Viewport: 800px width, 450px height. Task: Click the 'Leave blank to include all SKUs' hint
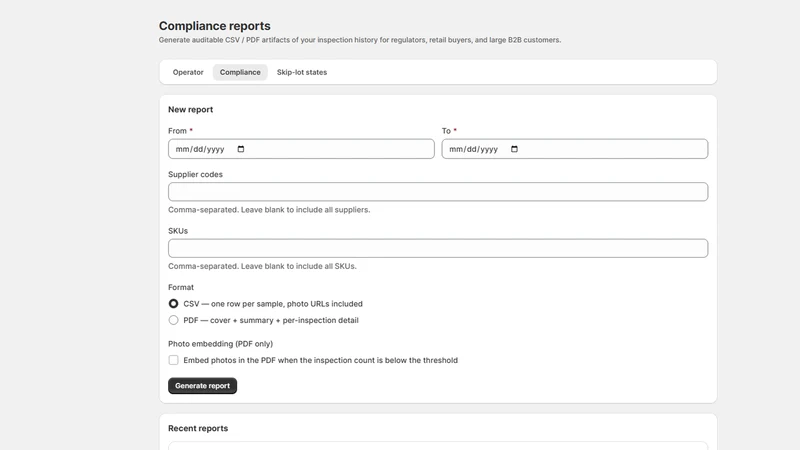pyautogui.click(x=262, y=266)
